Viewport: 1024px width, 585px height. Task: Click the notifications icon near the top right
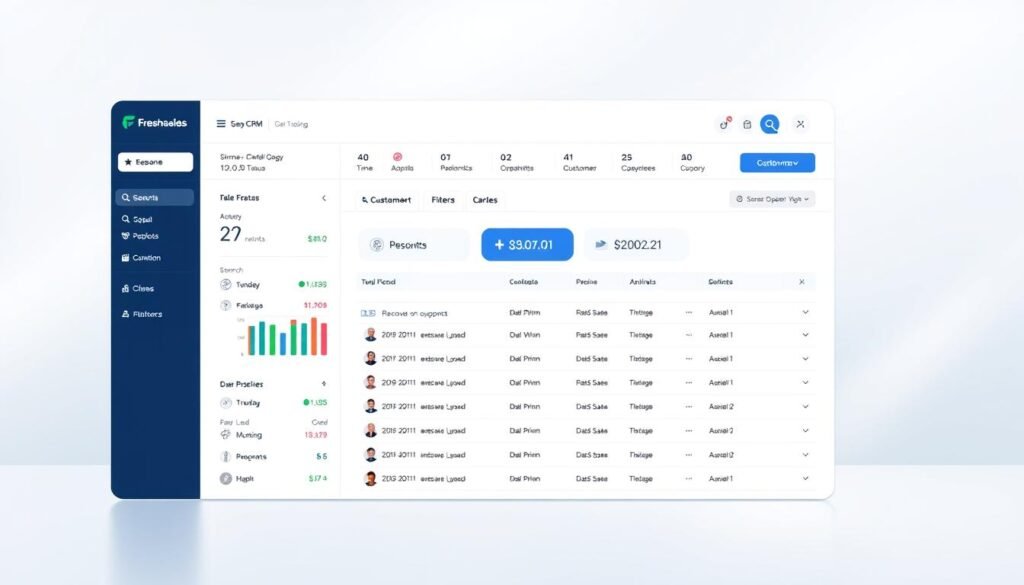pyautogui.click(x=724, y=124)
